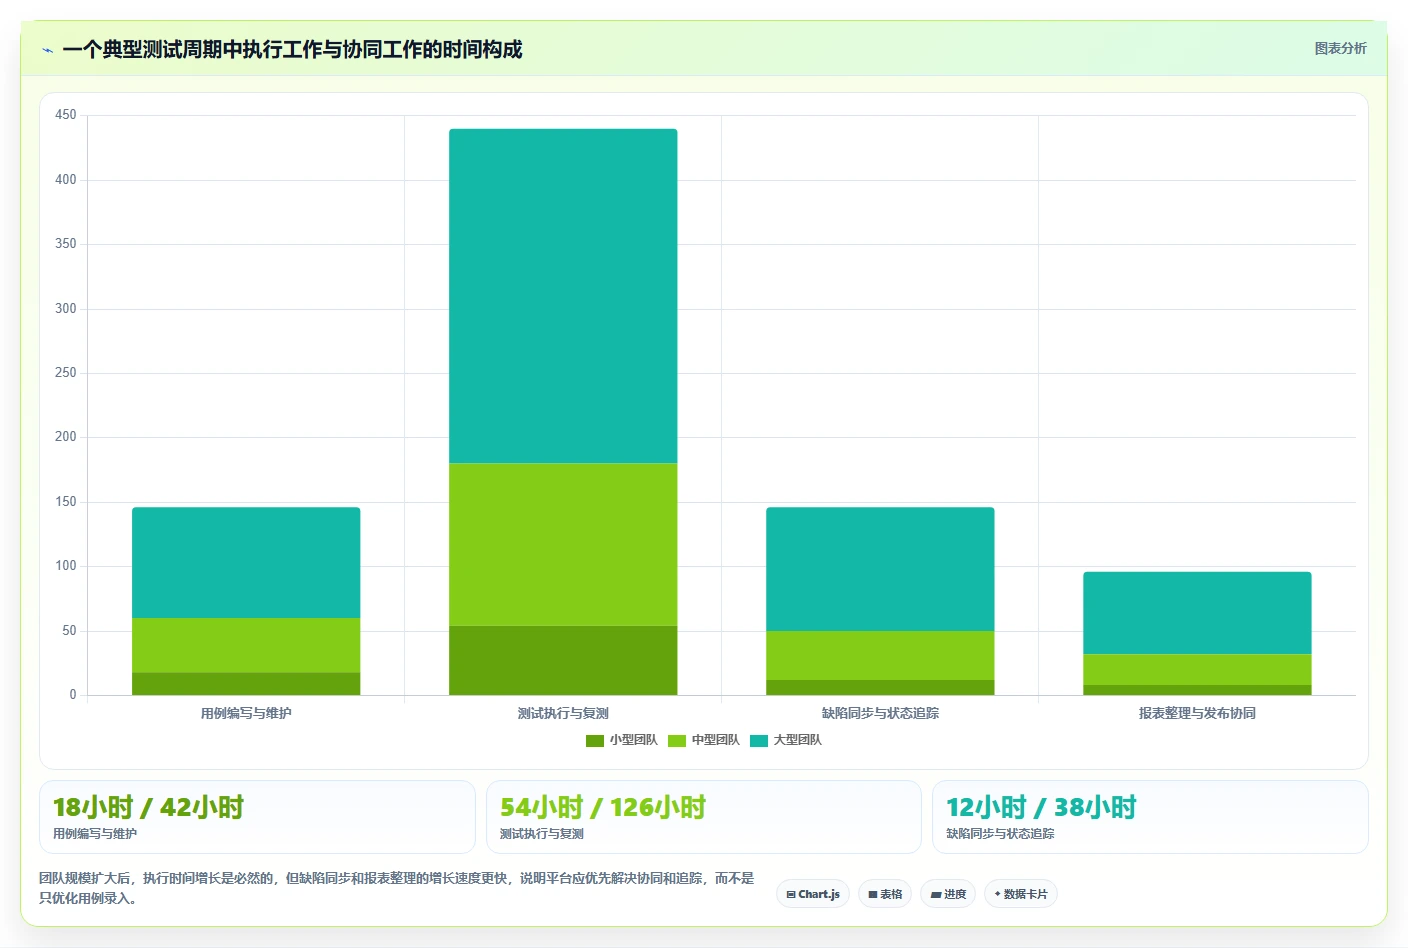Click the 小型团队 segment of 用例编写与维护 bar
1408x948 pixels.
(x=246, y=684)
